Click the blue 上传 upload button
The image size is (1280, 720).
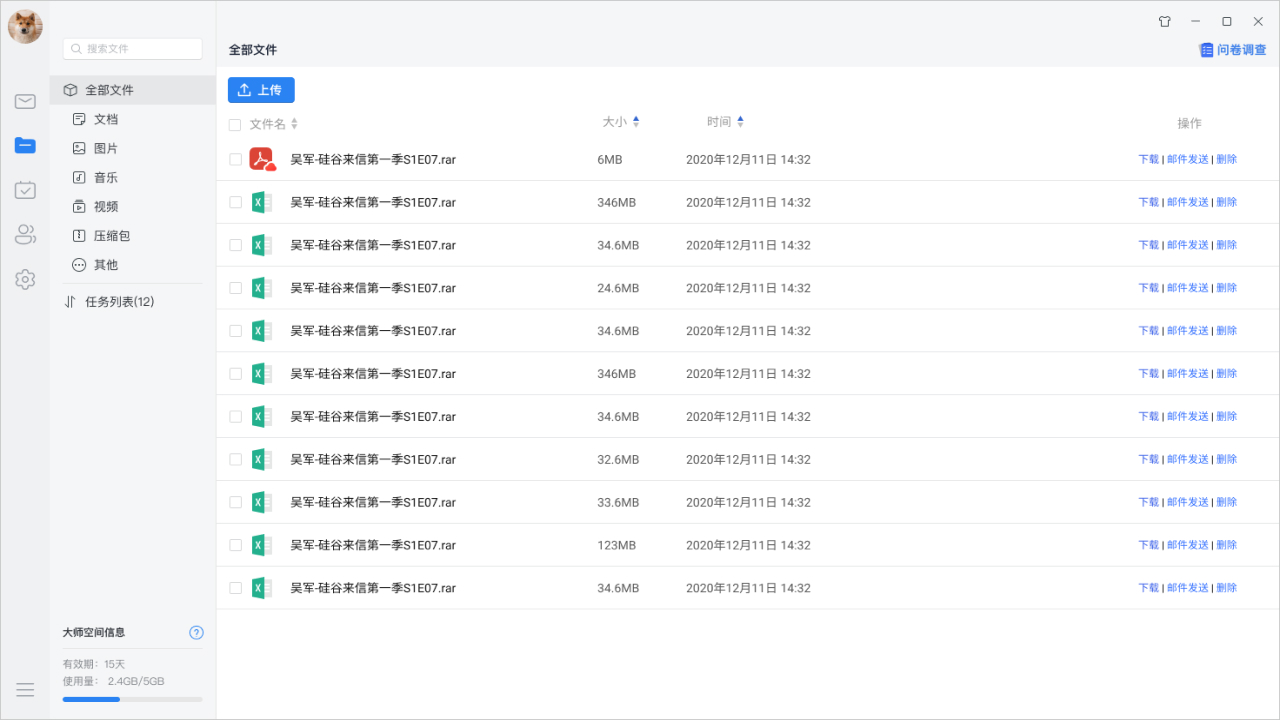coord(261,90)
